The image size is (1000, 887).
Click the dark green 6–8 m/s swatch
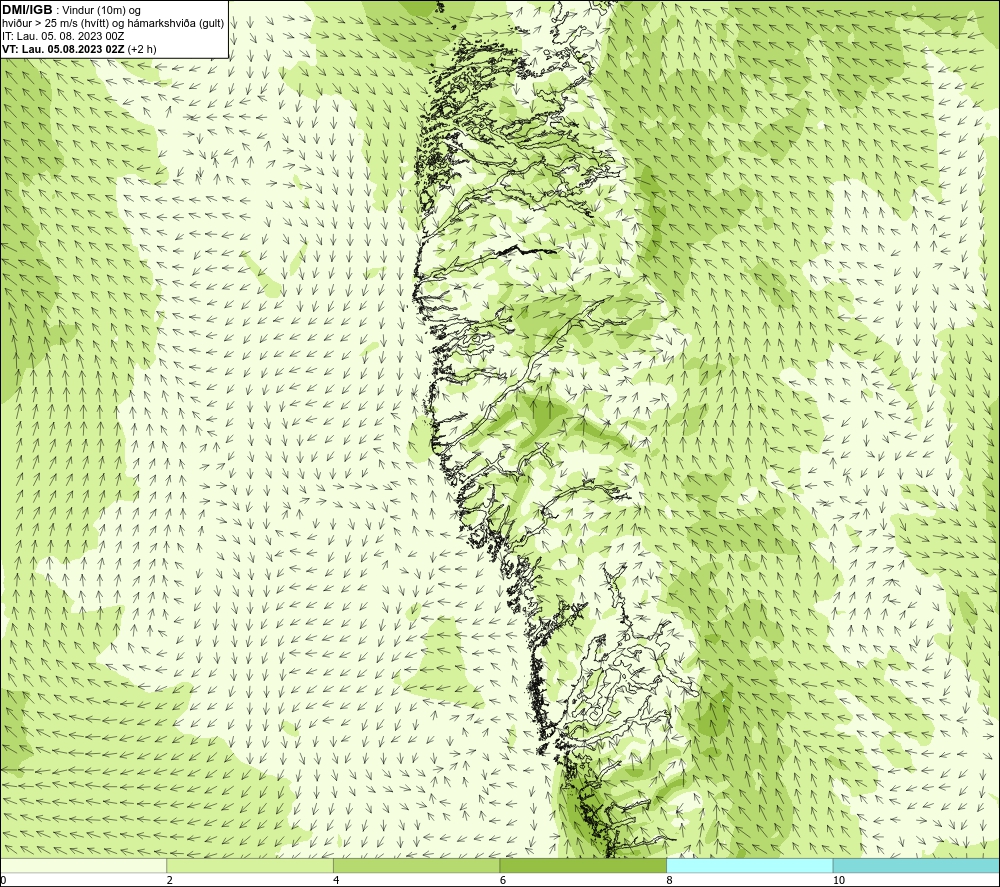583,865
